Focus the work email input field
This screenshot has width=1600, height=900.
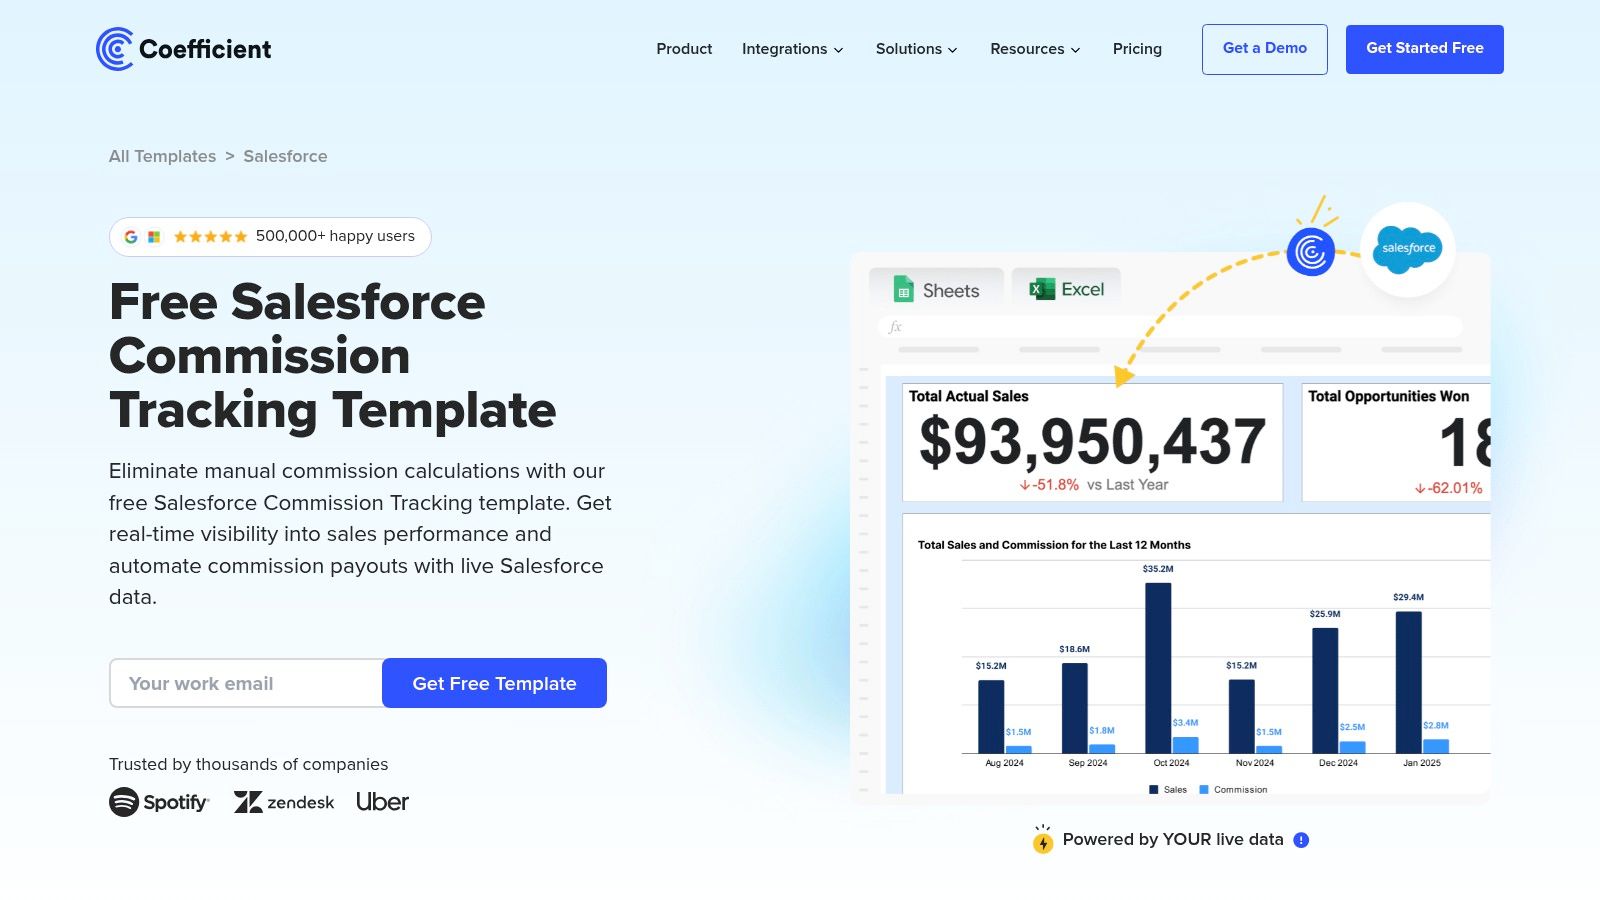click(246, 683)
